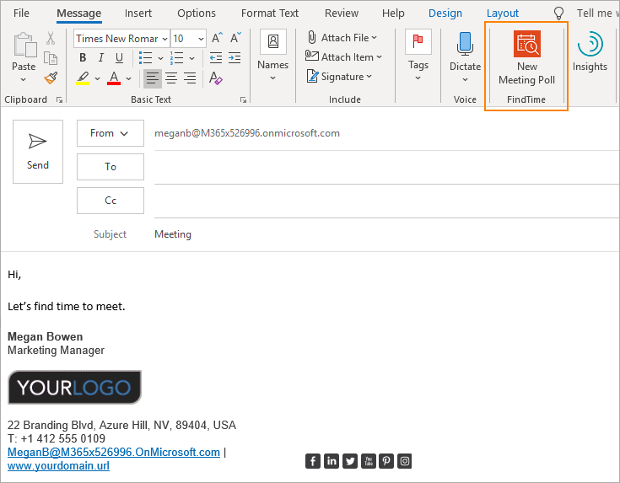Click the YouTube icon in signature
The height and width of the screenshot is (483, 620).
click(x=368, y=461)
